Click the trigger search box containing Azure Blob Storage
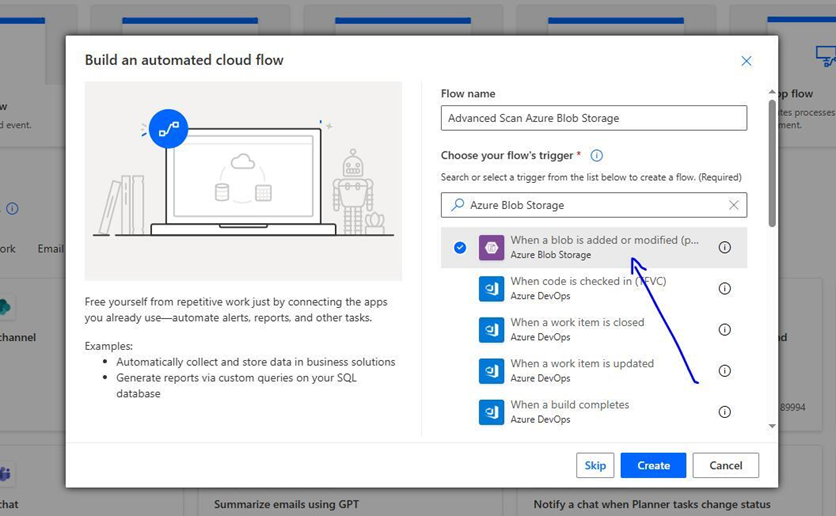This screenshot has width=836, height=516. click(x=593, y=205)
